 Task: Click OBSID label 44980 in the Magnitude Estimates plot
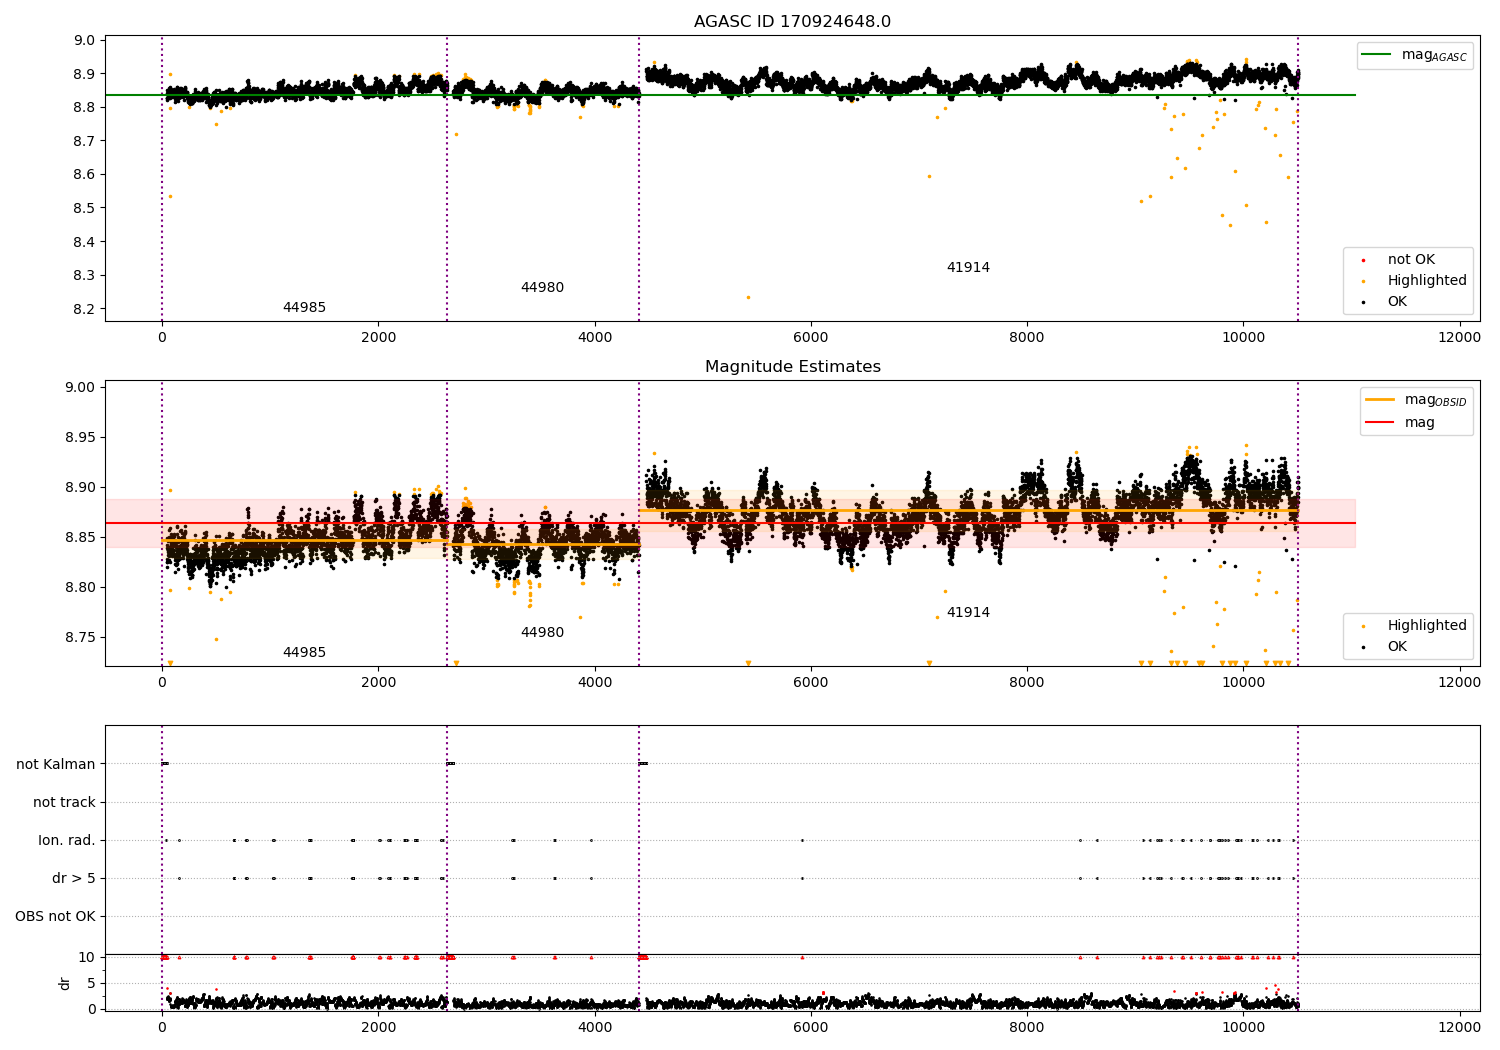(x=542, y=633)
